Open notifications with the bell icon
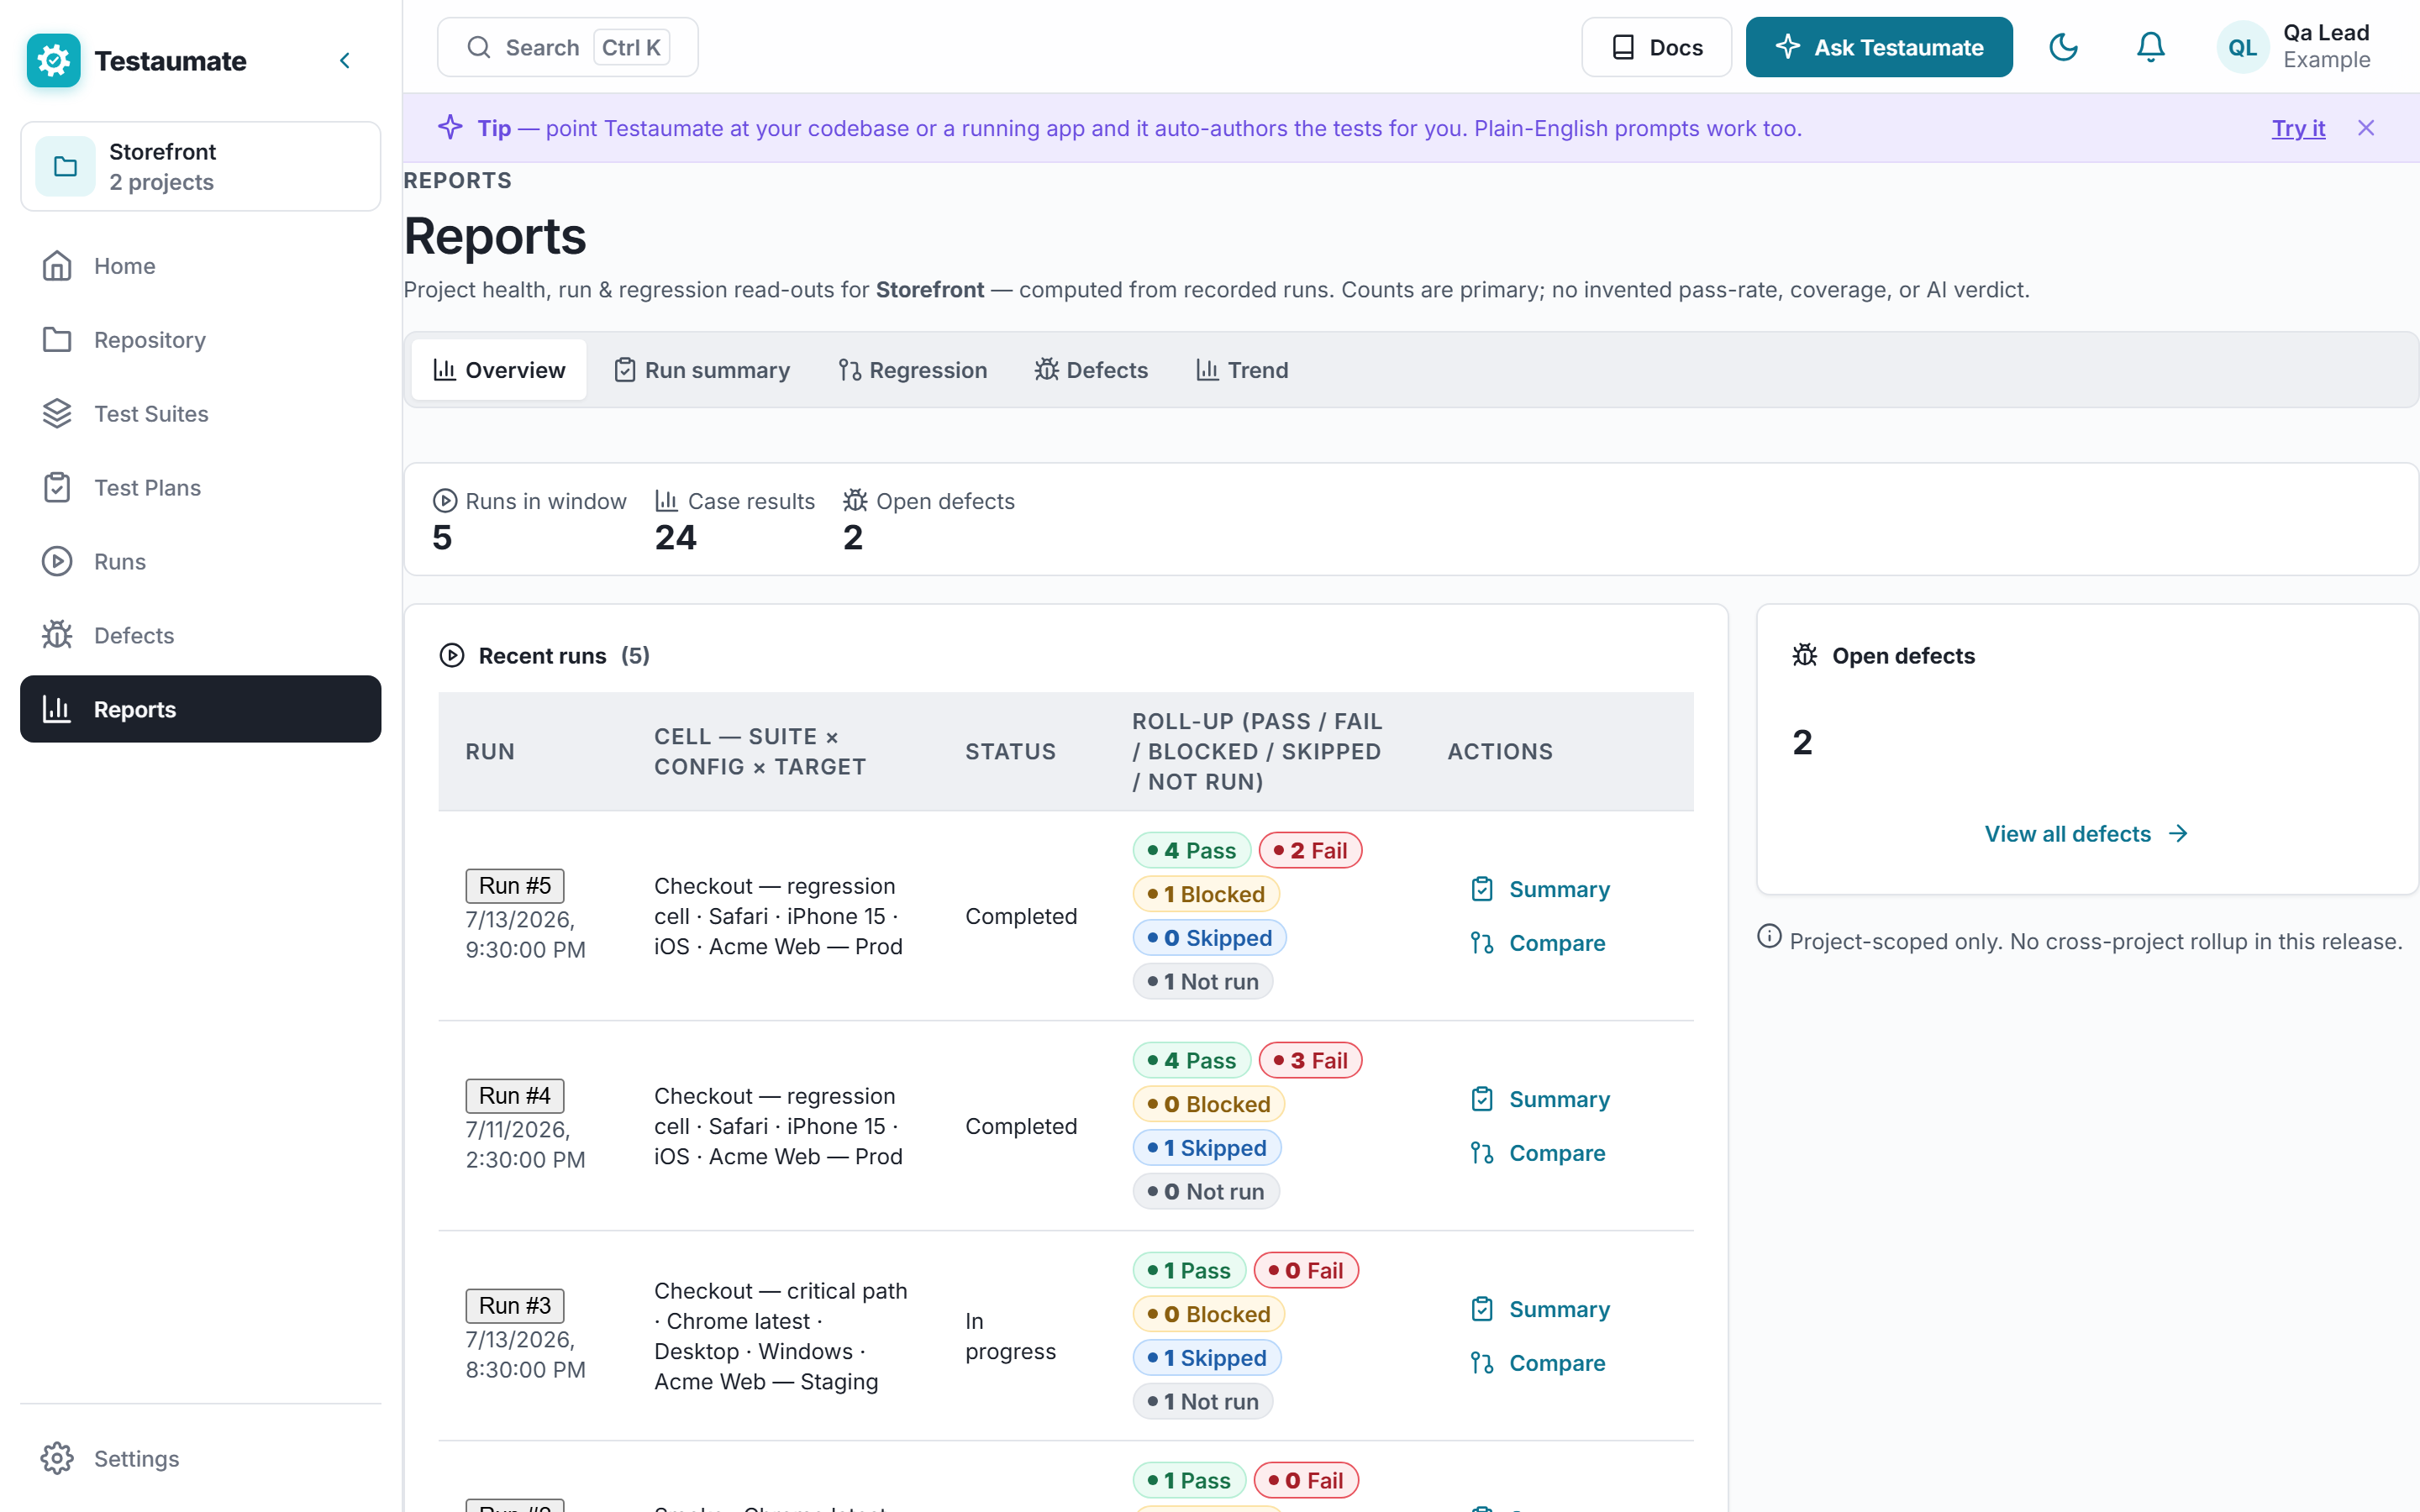This screenshot has height=1512, width=2420. (2150, 47)
